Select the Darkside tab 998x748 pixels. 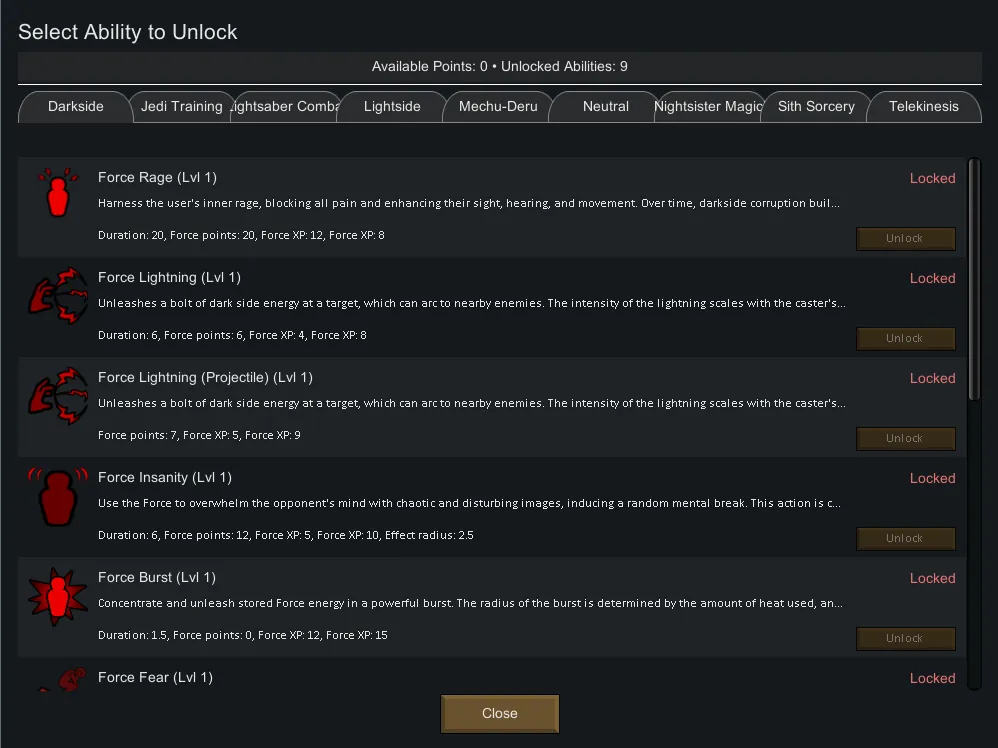click(76, 107)
